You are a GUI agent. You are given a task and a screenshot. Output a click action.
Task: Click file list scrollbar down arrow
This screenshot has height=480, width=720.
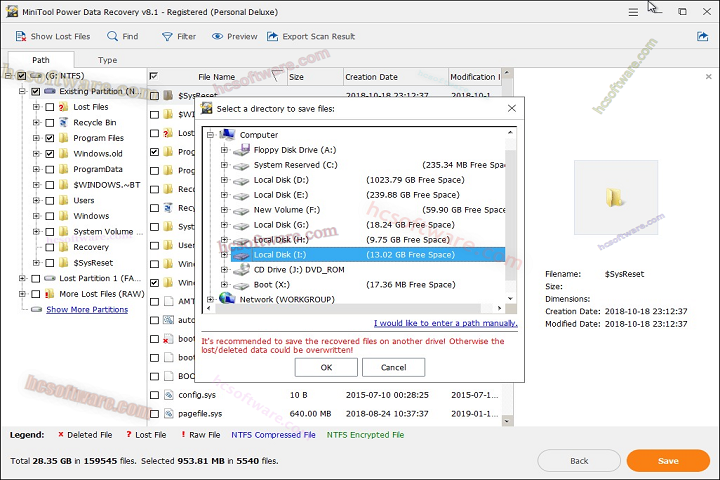tap(507, 421)
